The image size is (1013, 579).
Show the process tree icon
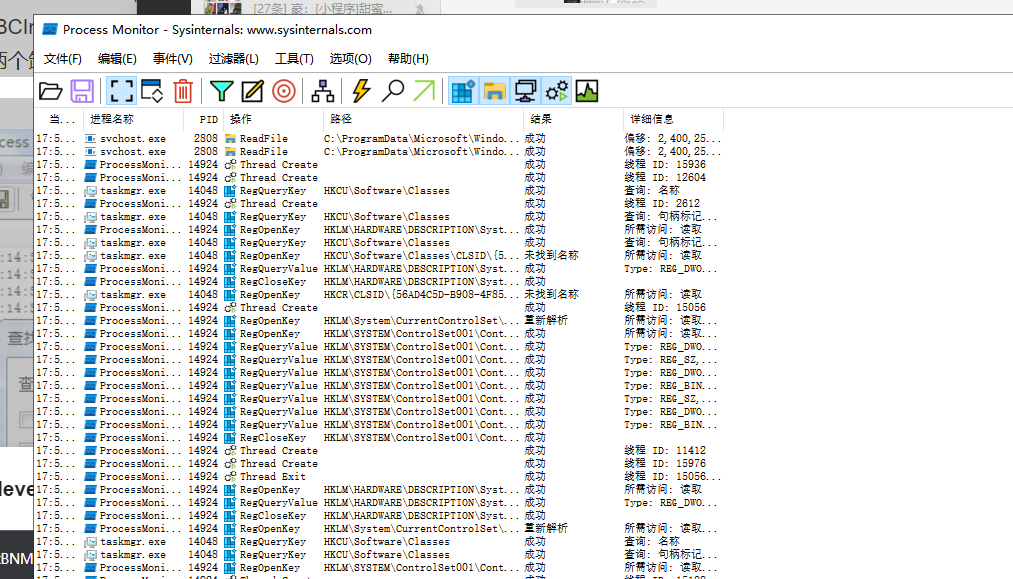tap(322, 91)
